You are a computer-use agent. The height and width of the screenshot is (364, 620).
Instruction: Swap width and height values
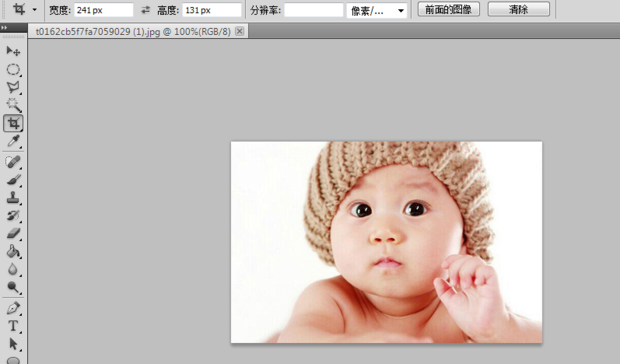[x=146, y=10]
